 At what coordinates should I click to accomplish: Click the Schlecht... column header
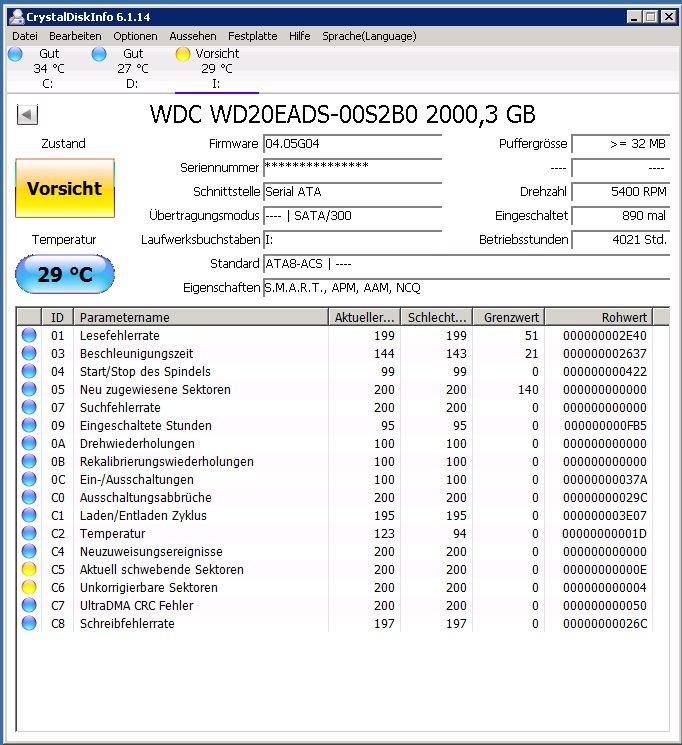[x=437, y=317]
